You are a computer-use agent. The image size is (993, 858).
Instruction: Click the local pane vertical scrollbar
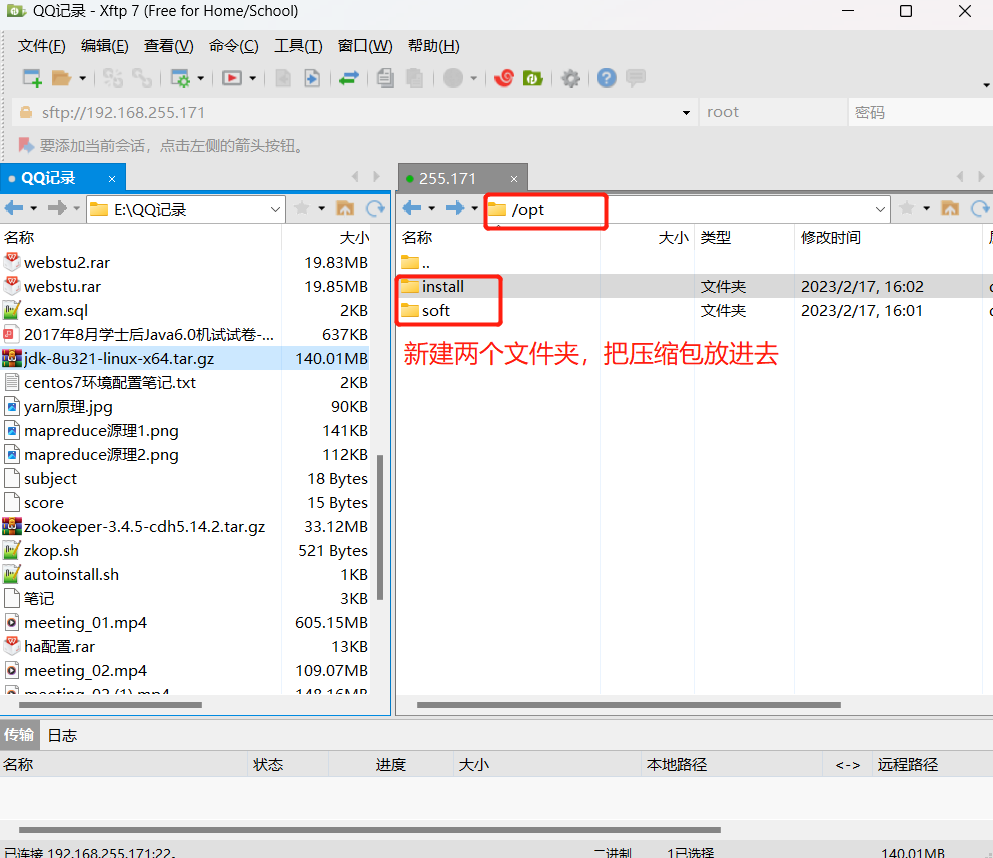pos(380,527)
